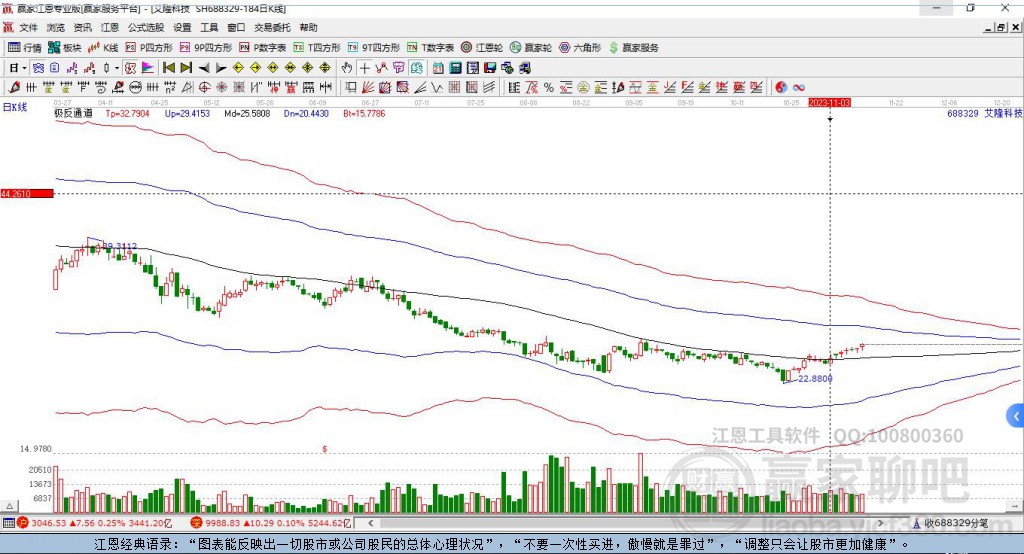Click the 688329 艾隆科技 stock label
This screenshot has height=554, width=1024.
click(x=985, y=113)
